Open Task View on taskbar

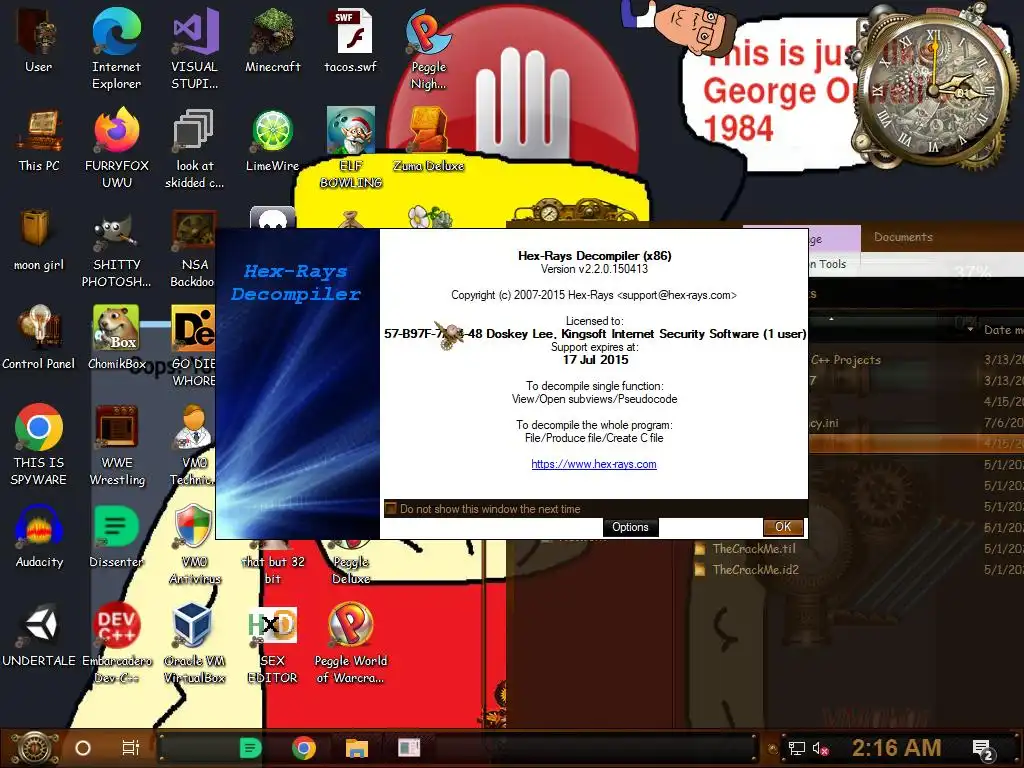click(x=131, y=748)
